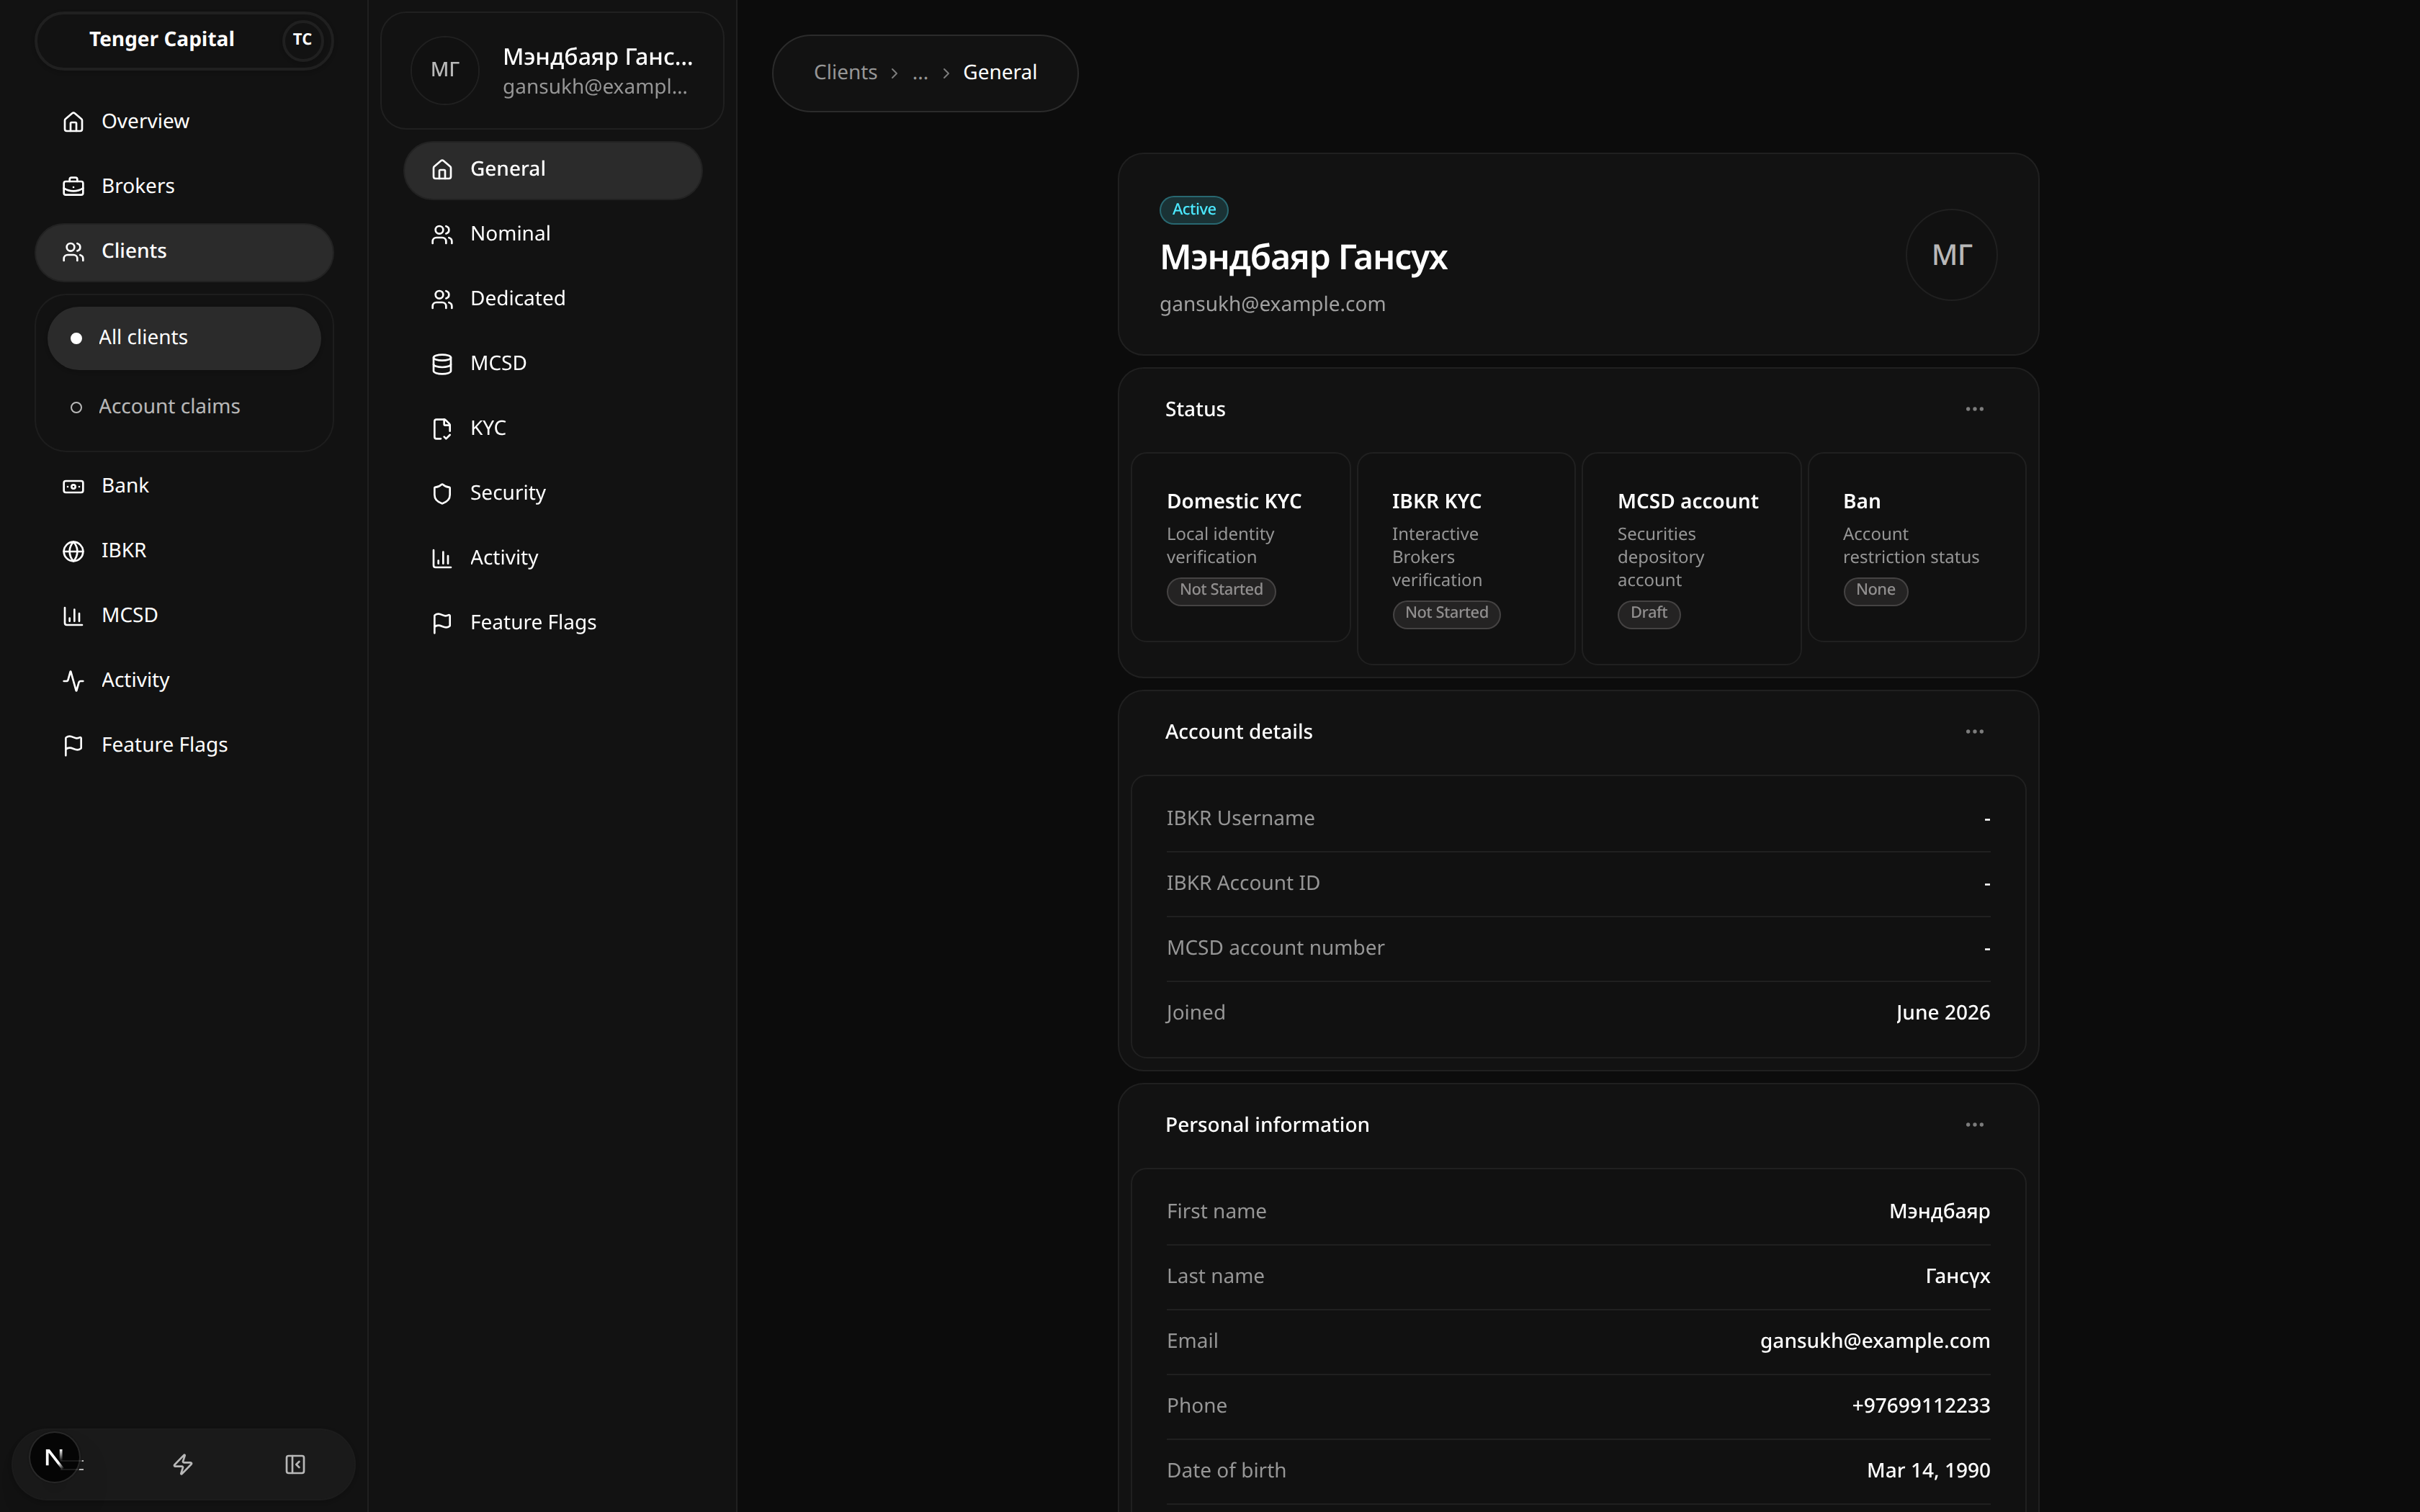
Task: Click the Мэндбаяр first name value
Action: pos(1939,1212)
